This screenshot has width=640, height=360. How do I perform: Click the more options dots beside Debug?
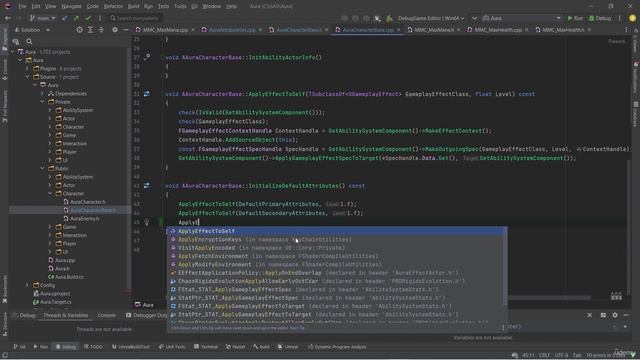click(620, 18)
